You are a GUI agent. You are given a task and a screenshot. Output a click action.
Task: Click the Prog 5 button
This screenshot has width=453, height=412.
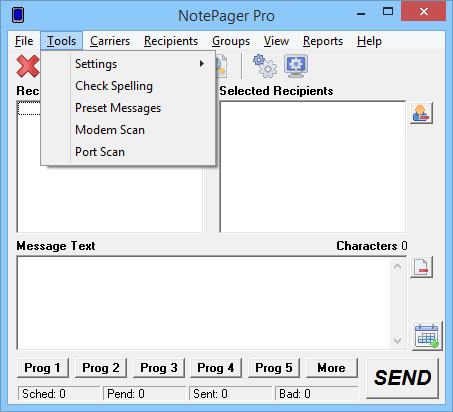click(x=274, y=368)
